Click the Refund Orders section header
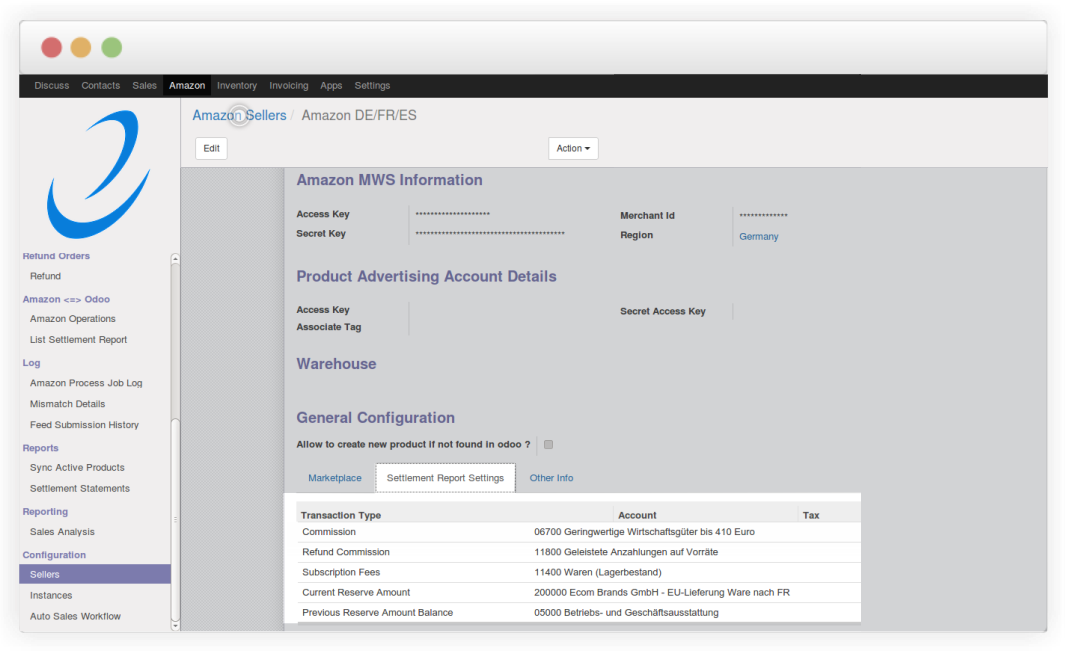1066x652 pixels. pos(56,256)
